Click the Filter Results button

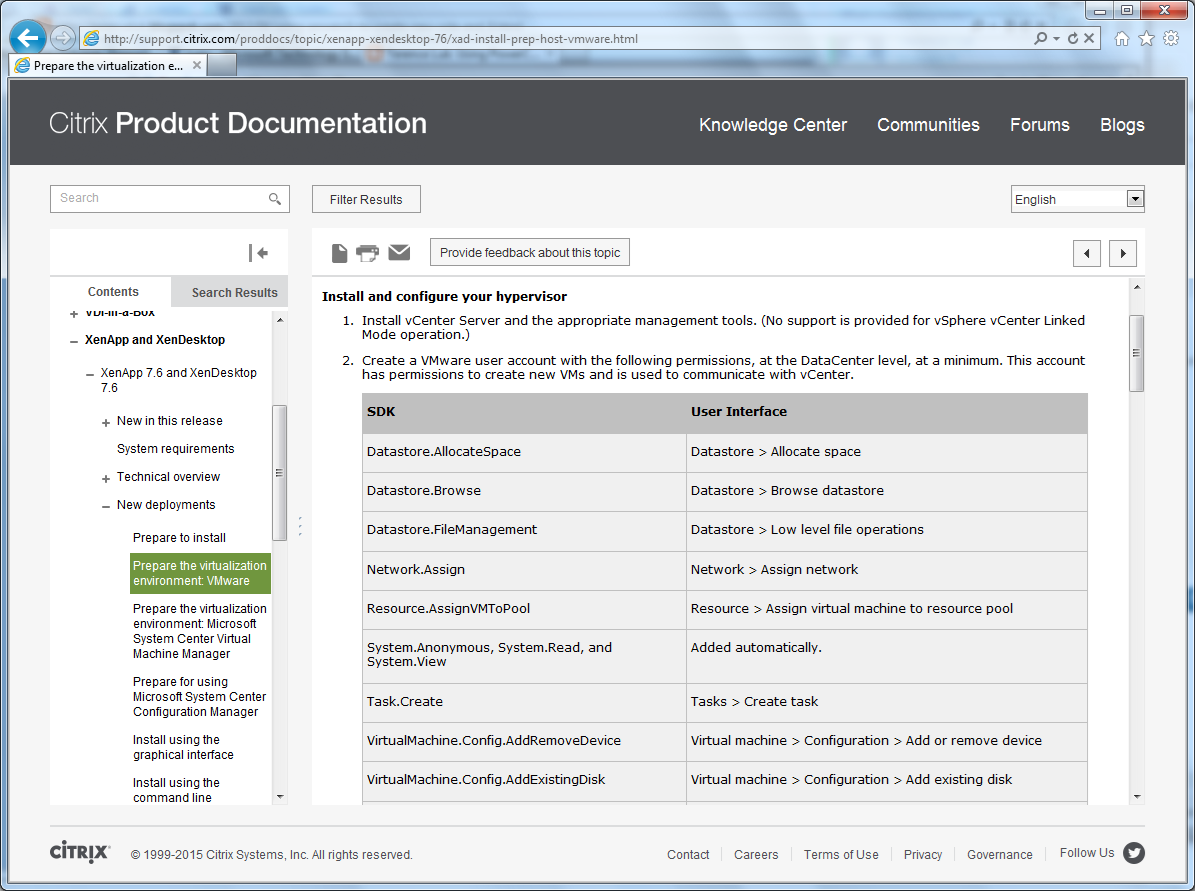366,199
